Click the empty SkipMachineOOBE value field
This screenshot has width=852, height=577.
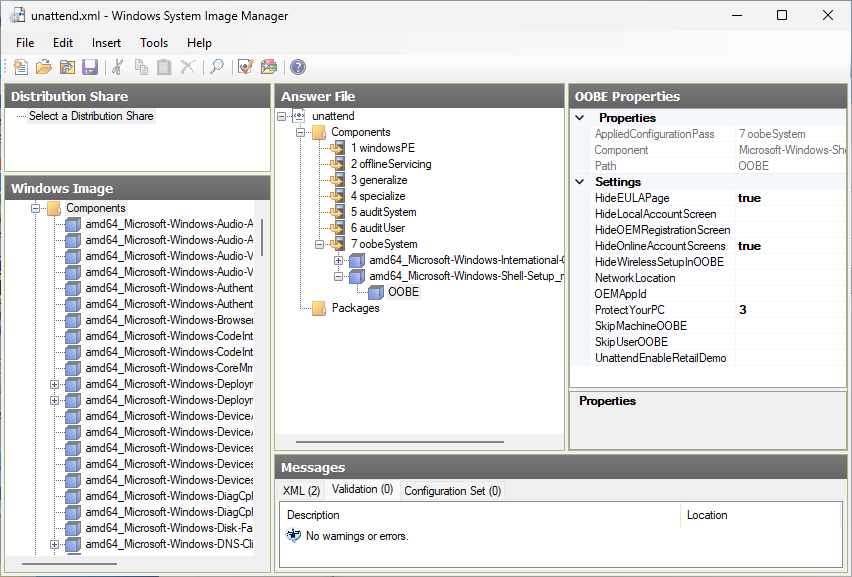791,326
